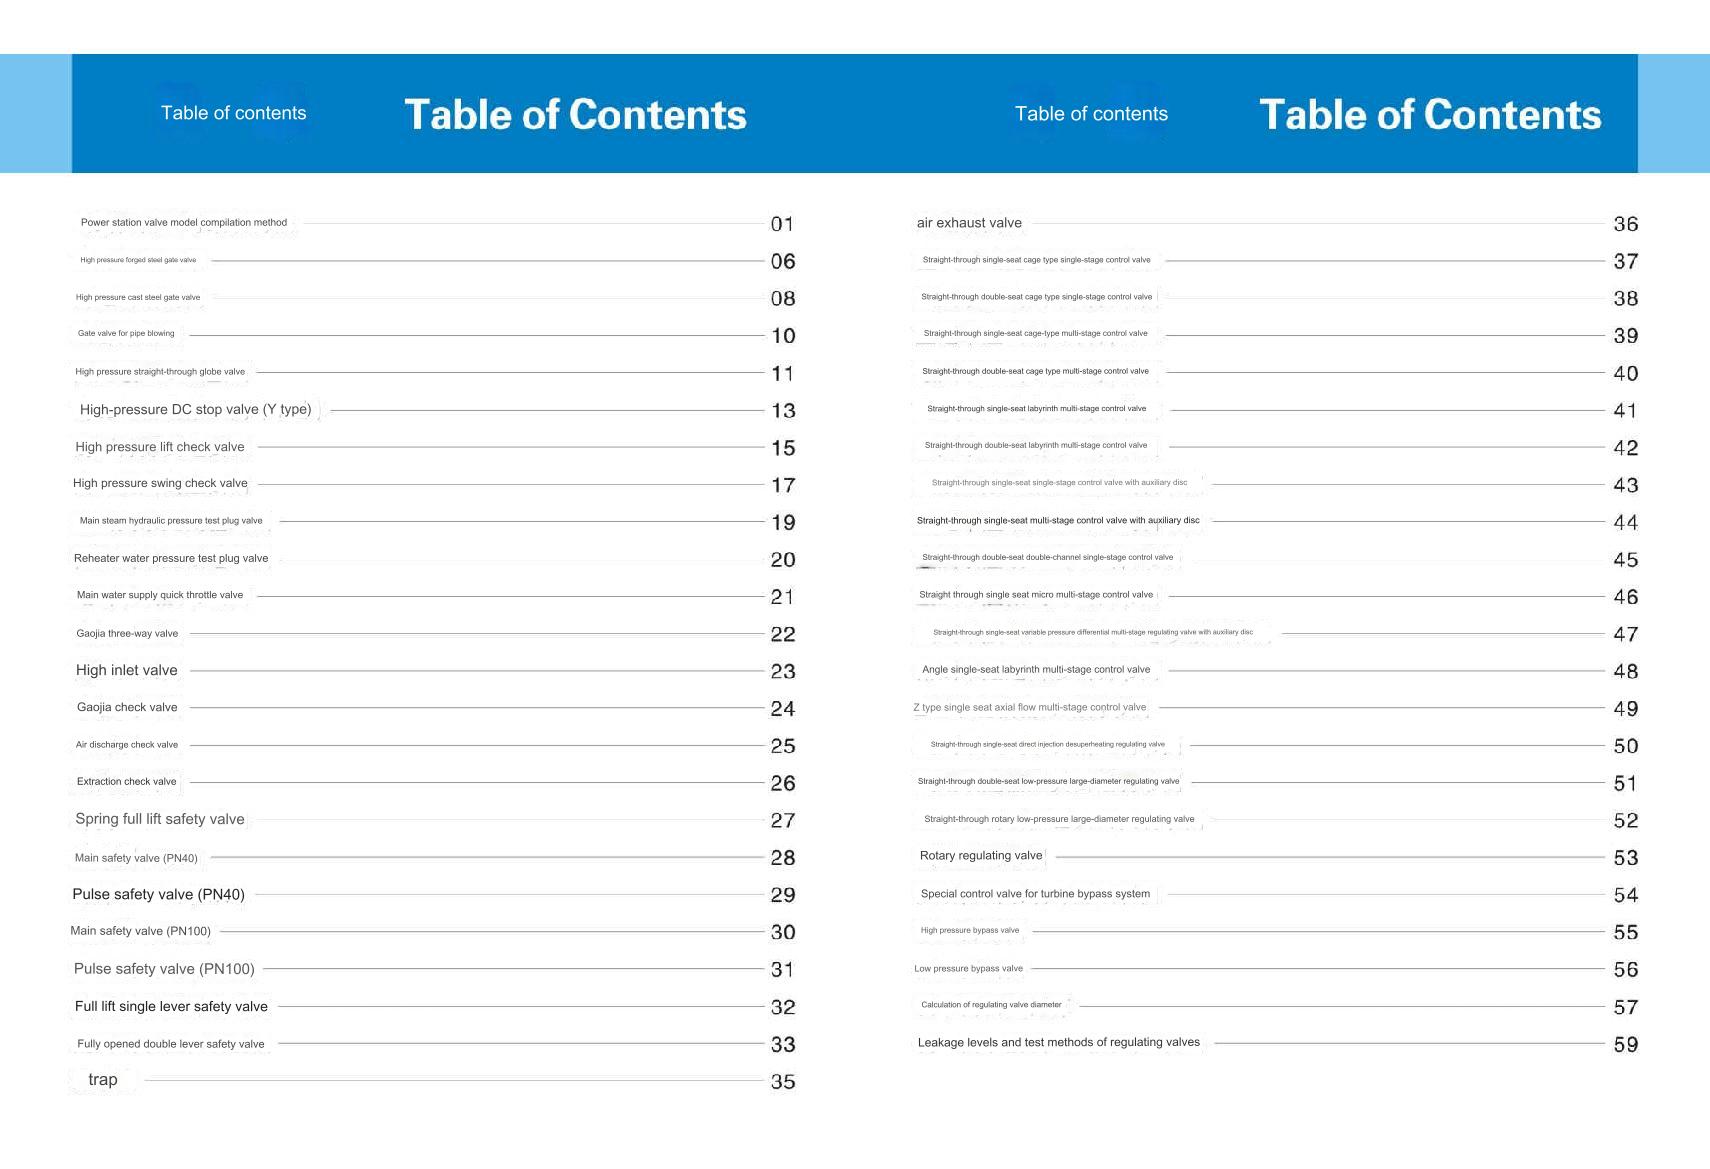The image size is (1710, 1169).
Task: Select 'Pulse safety valve (PN40)' entry
Action: pos(158,895)
